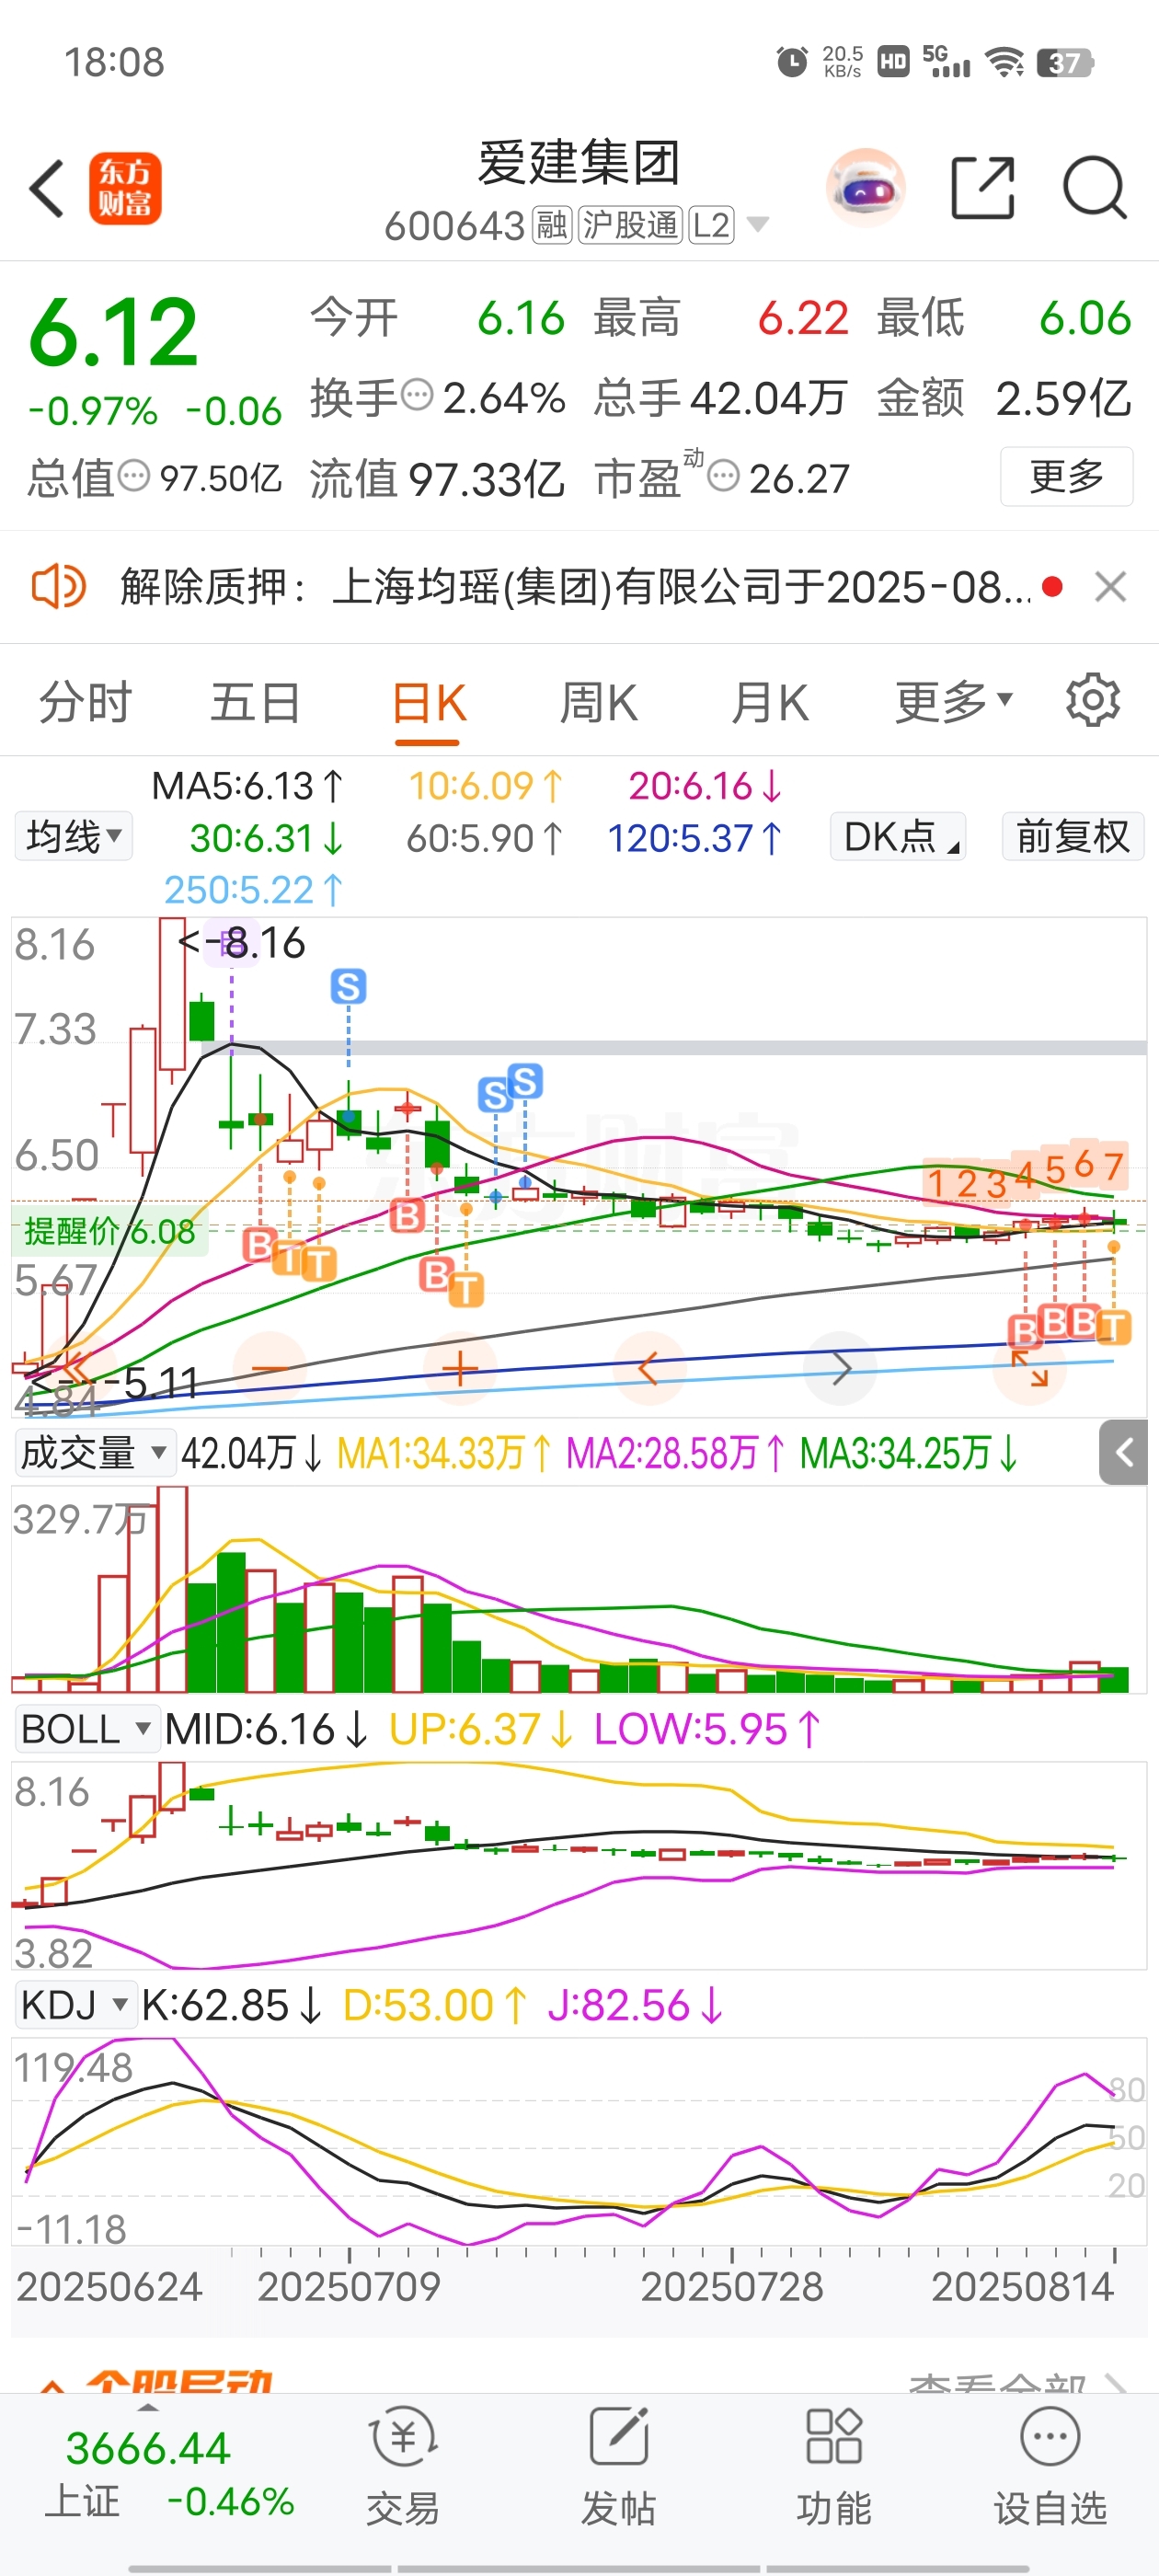Switch to 分时 tab

[x=85, y=701]
